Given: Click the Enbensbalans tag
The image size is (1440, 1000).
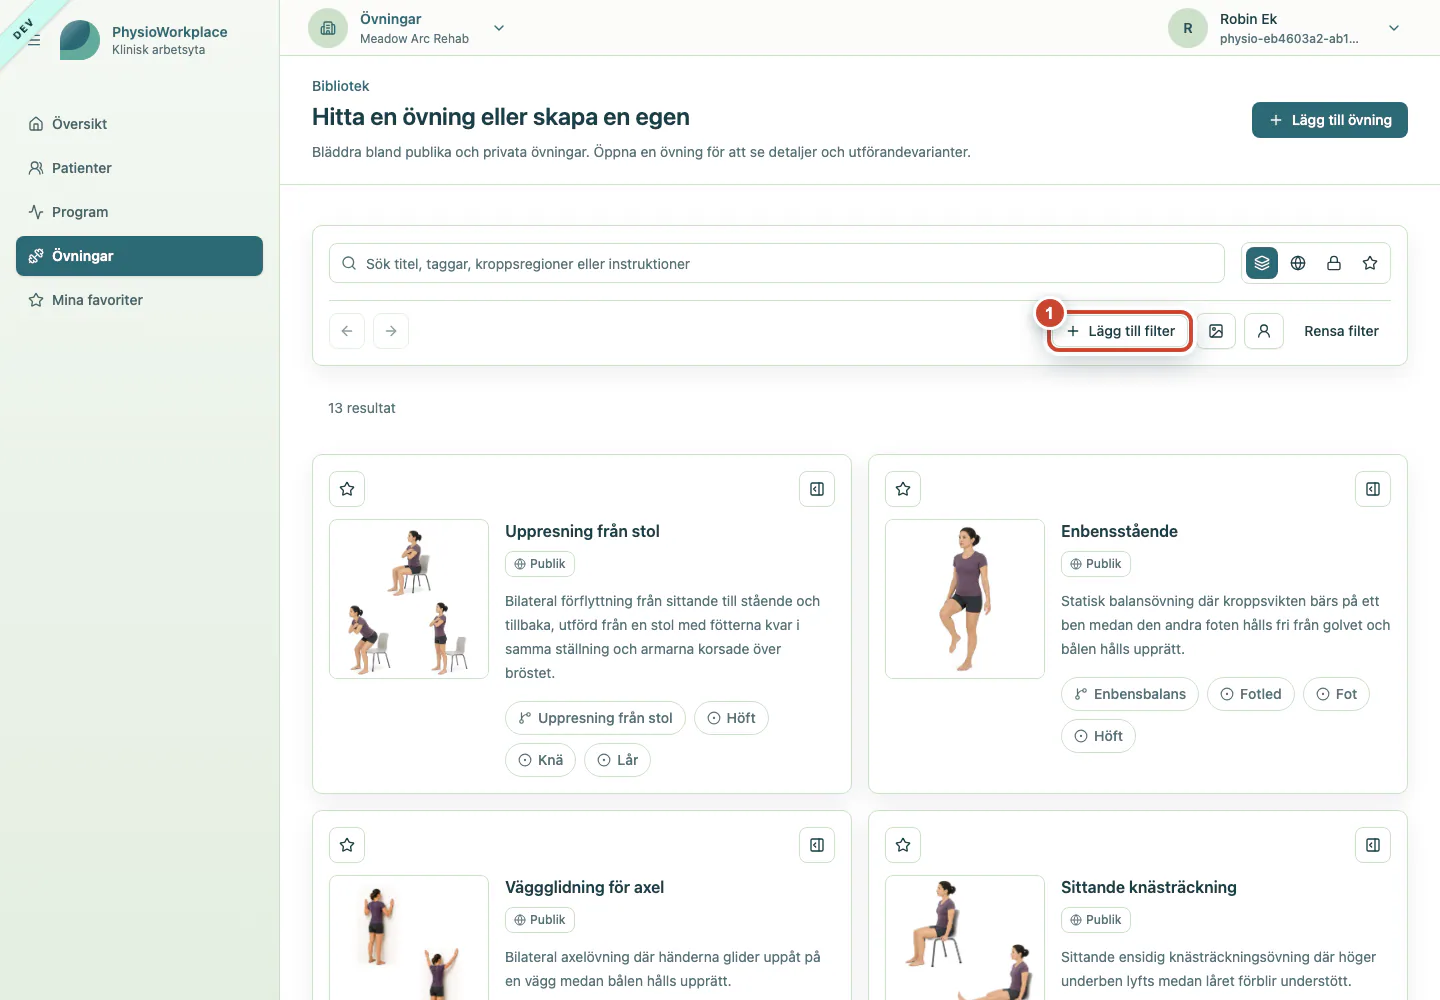Looking at the screenshot, I should (1130, 694).
